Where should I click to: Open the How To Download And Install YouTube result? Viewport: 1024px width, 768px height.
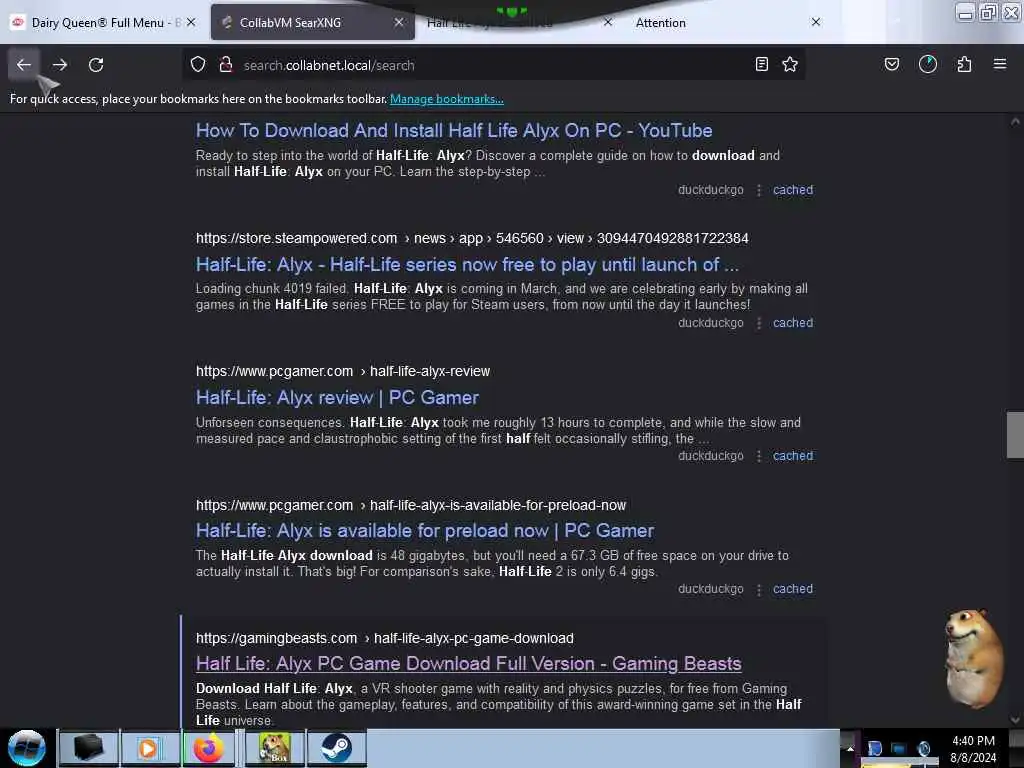click(x=454, y=131)
